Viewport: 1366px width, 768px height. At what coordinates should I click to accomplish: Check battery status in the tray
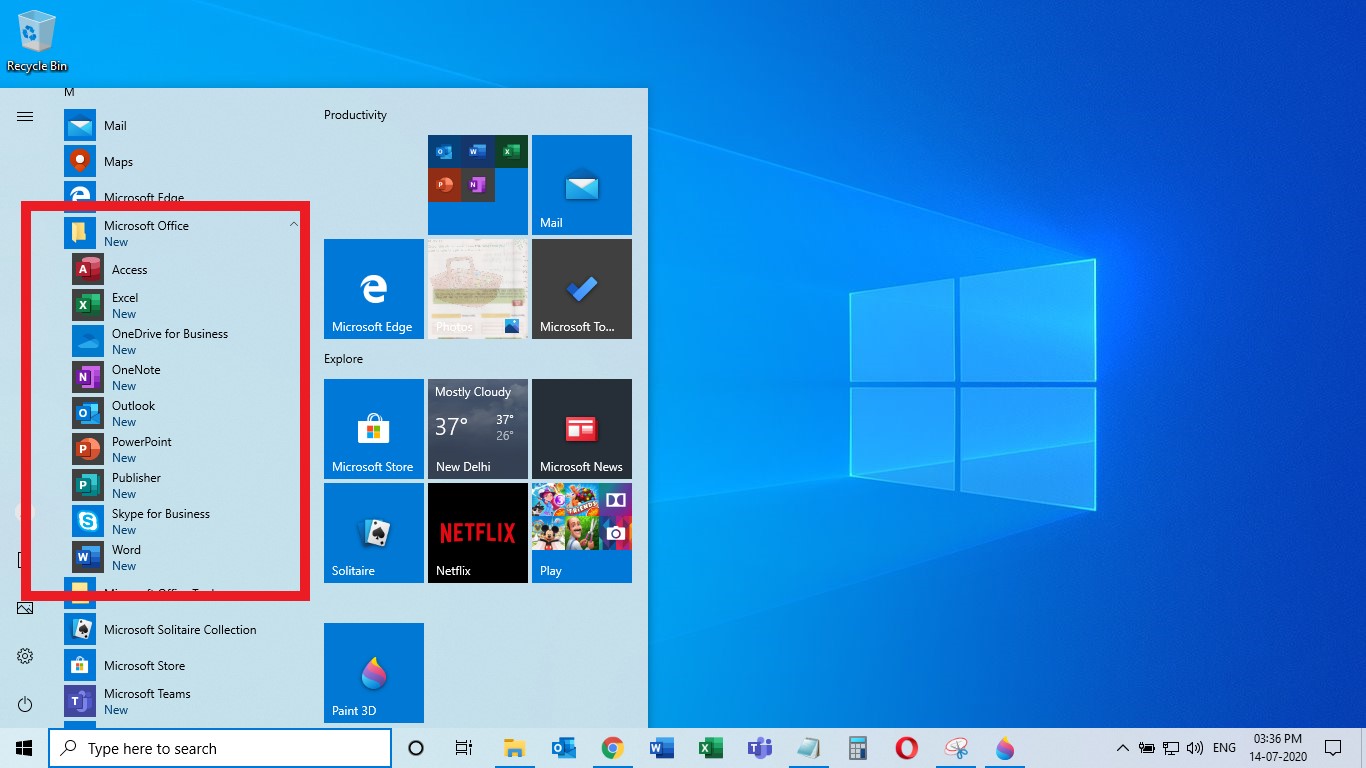pyautogui.click(x=1146, y=748)
